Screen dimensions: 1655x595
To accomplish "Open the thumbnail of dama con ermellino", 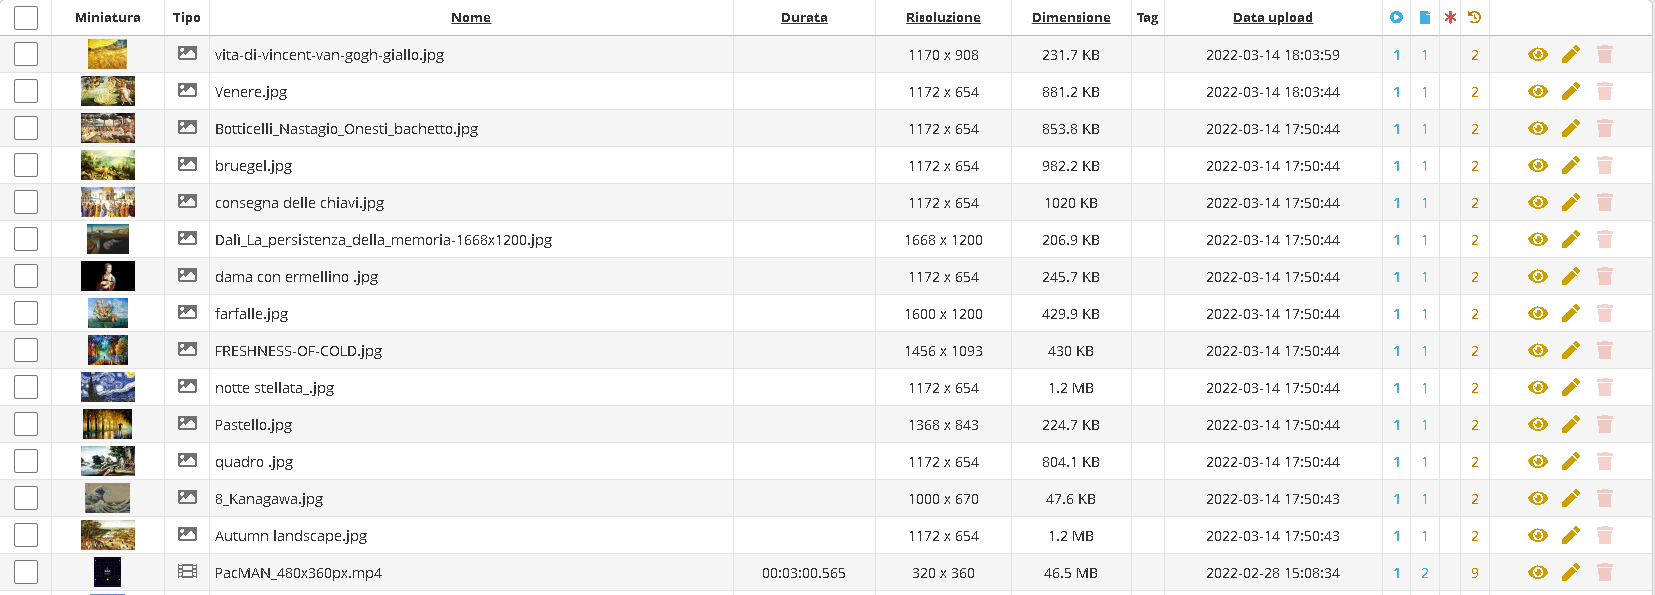I will click(108, 277).
